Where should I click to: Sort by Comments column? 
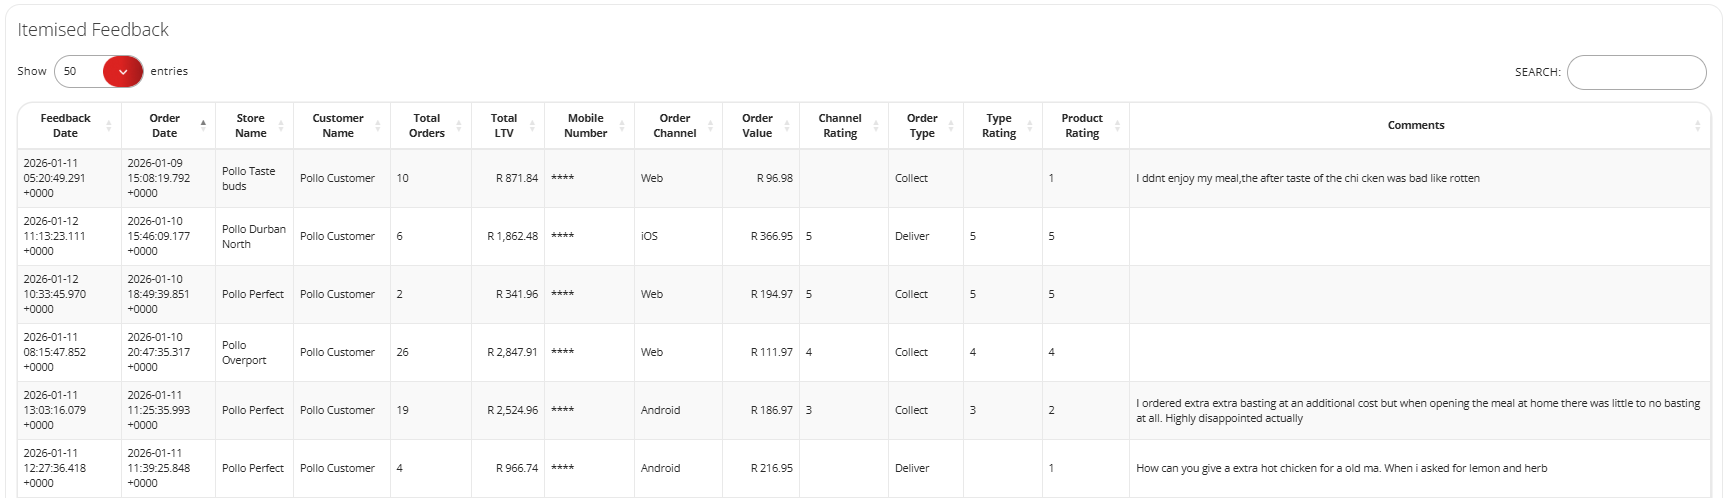(1416, 126)
